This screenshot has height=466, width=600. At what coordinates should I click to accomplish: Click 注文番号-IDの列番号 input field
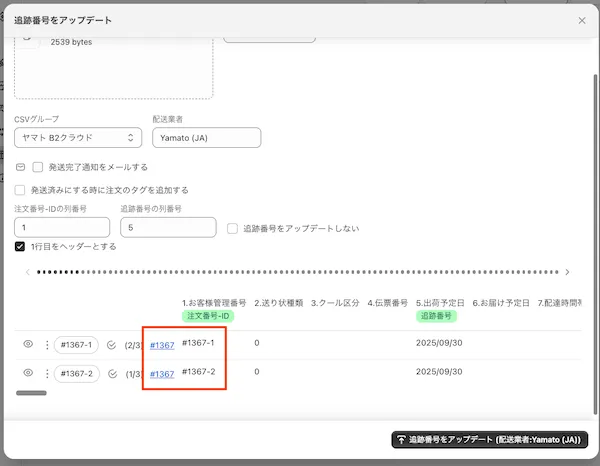point(60,228)
